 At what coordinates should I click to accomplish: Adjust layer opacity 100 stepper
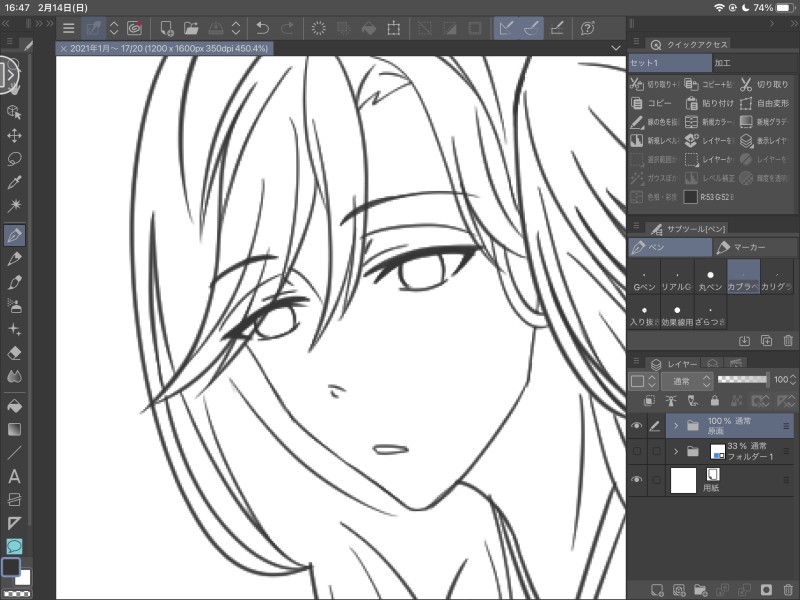tap(792, 380)
